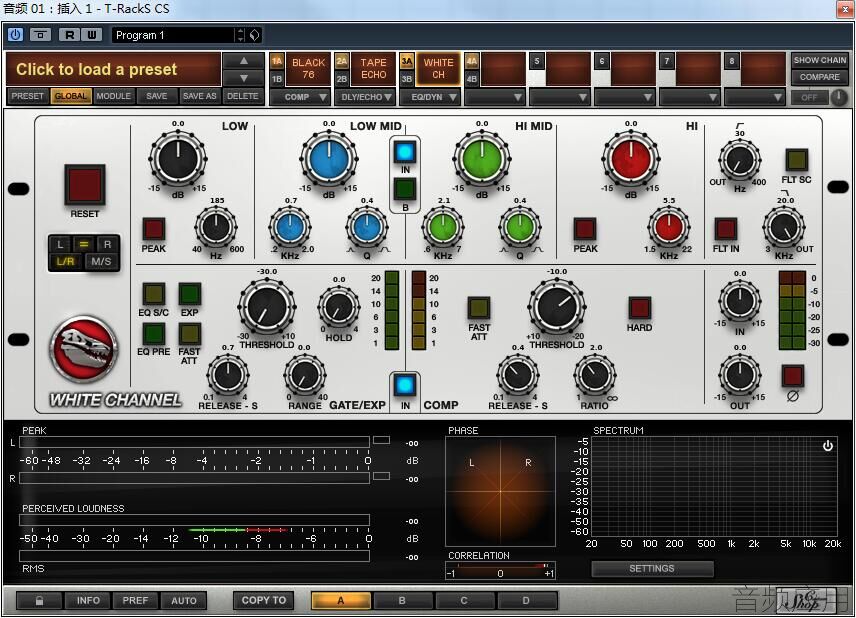Screen dimensions: 856x618
Task: Click the White Channel dinosaur logo
Action: pos(84,349)
